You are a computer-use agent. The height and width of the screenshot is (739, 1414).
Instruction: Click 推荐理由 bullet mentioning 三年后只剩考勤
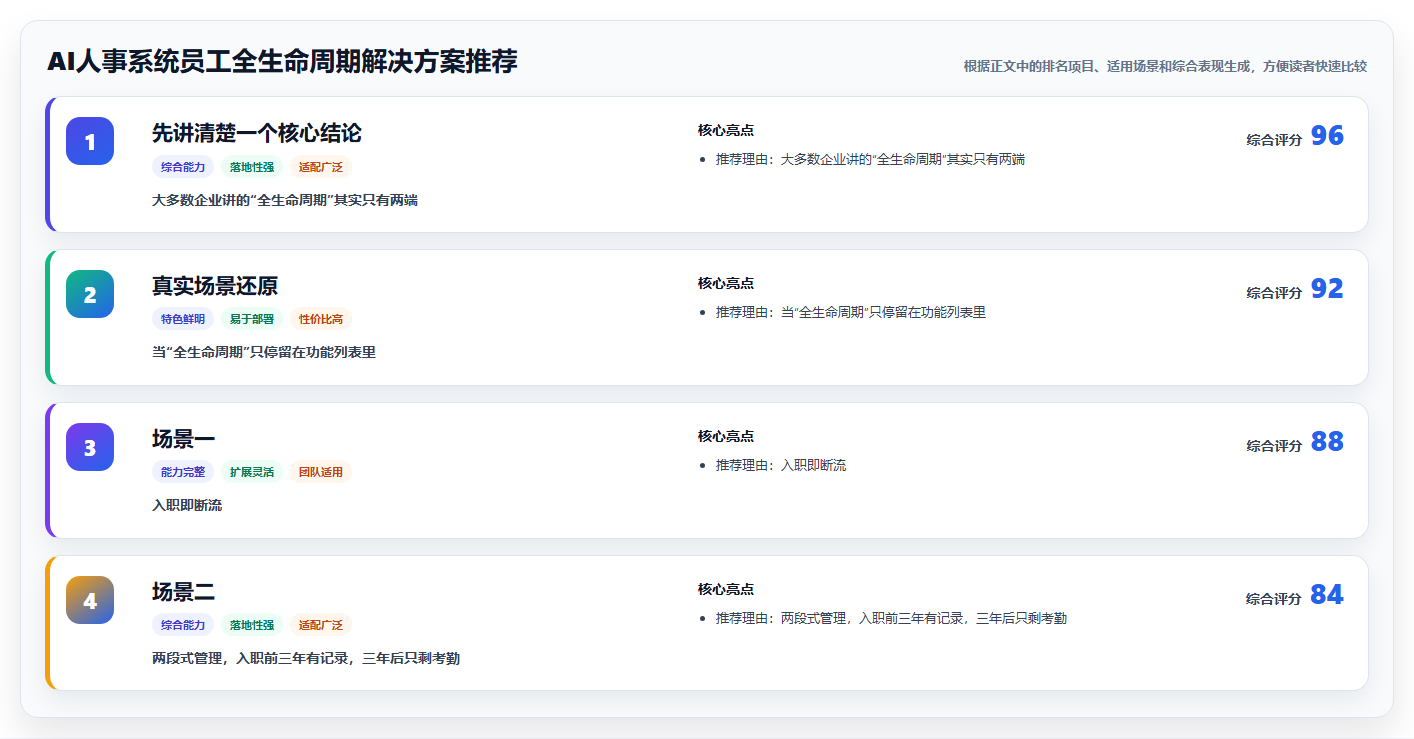[891, 618]
